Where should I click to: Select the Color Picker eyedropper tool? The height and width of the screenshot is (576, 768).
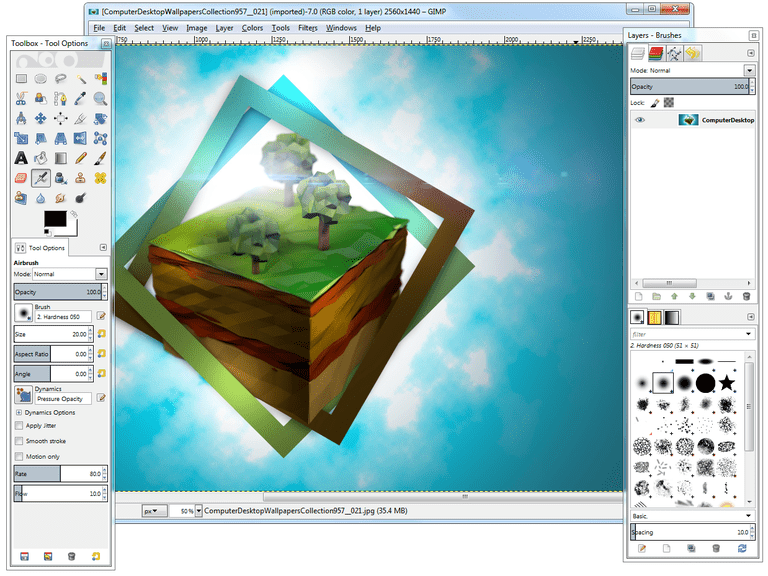[x=81, y=99]
